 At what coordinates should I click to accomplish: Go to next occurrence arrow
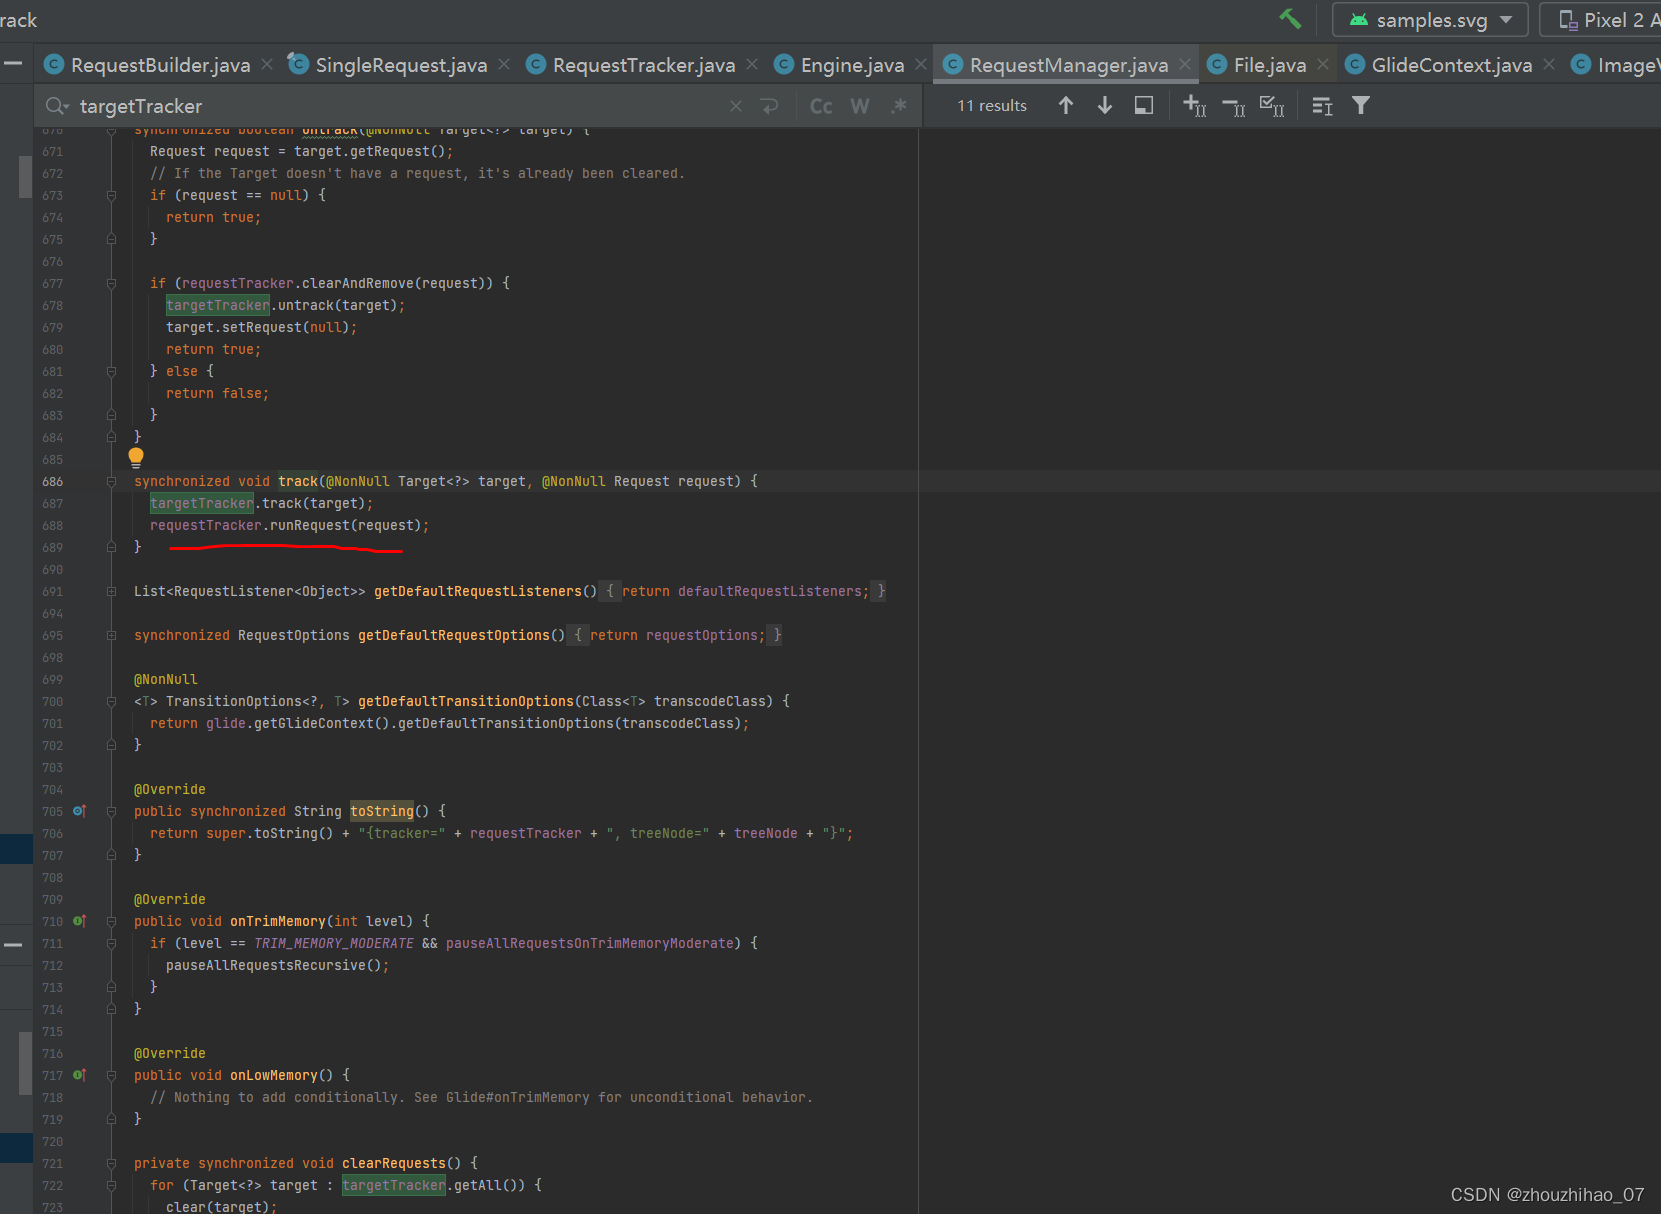(x=1105, y=105)
